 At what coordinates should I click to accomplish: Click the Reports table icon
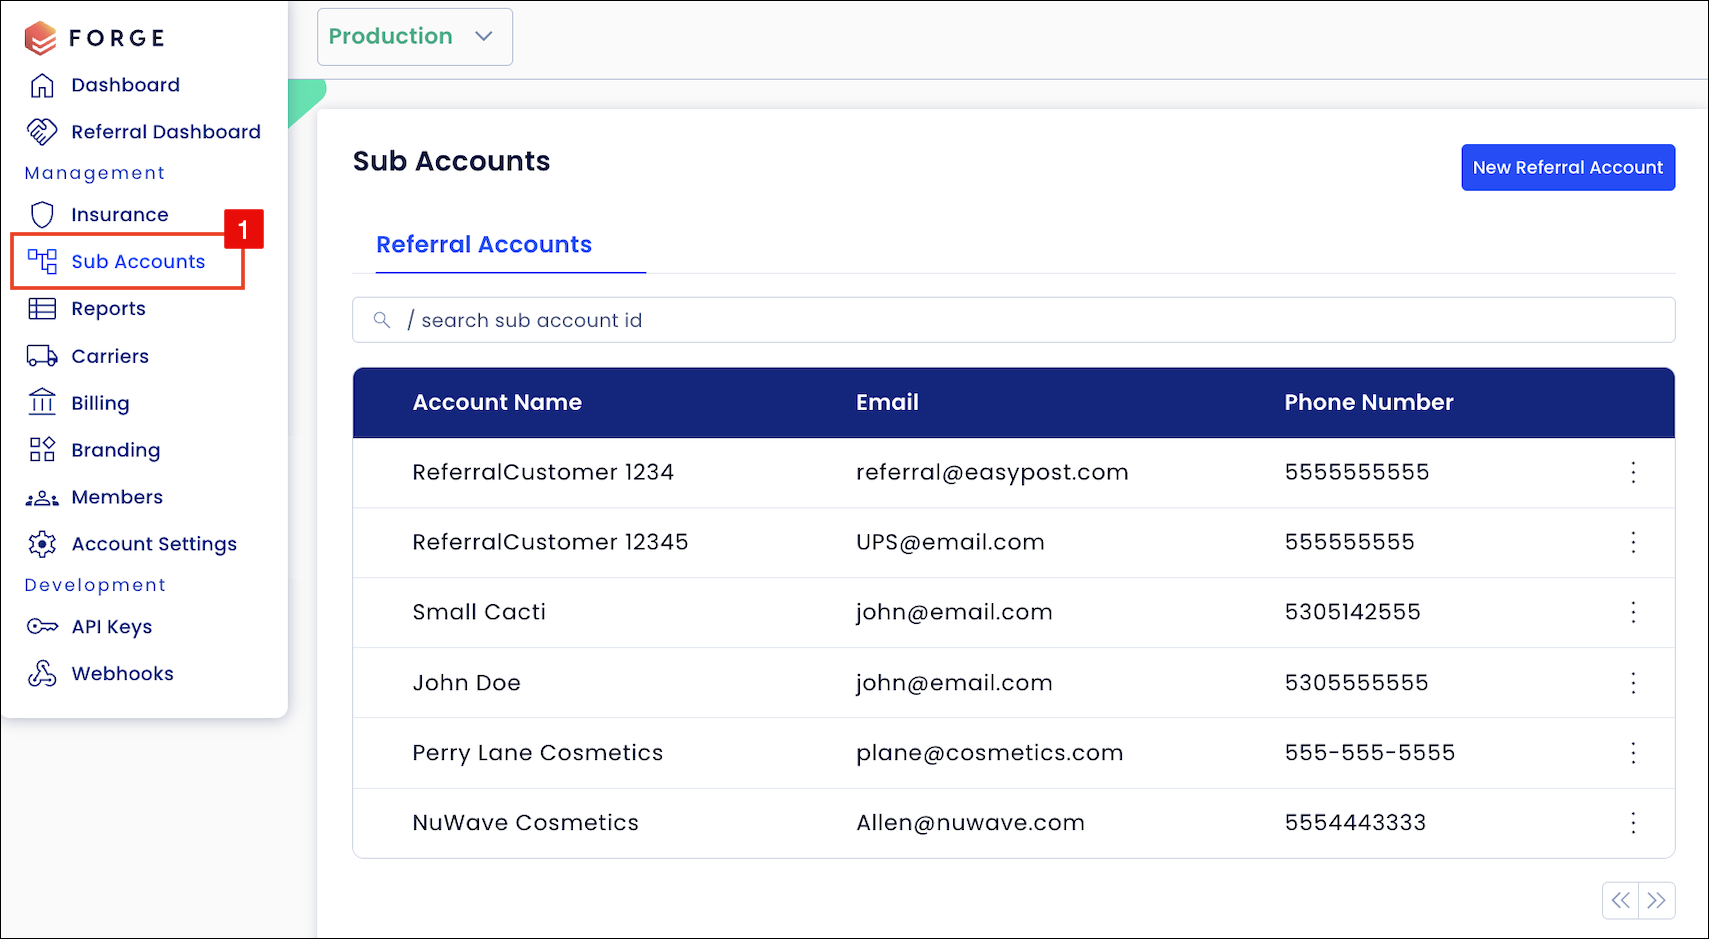pyautogui.click(x=42, y=309)
